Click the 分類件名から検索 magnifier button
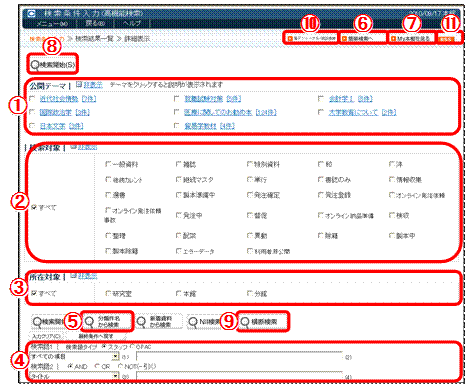The image size is (469, 385). pos(107,321)
